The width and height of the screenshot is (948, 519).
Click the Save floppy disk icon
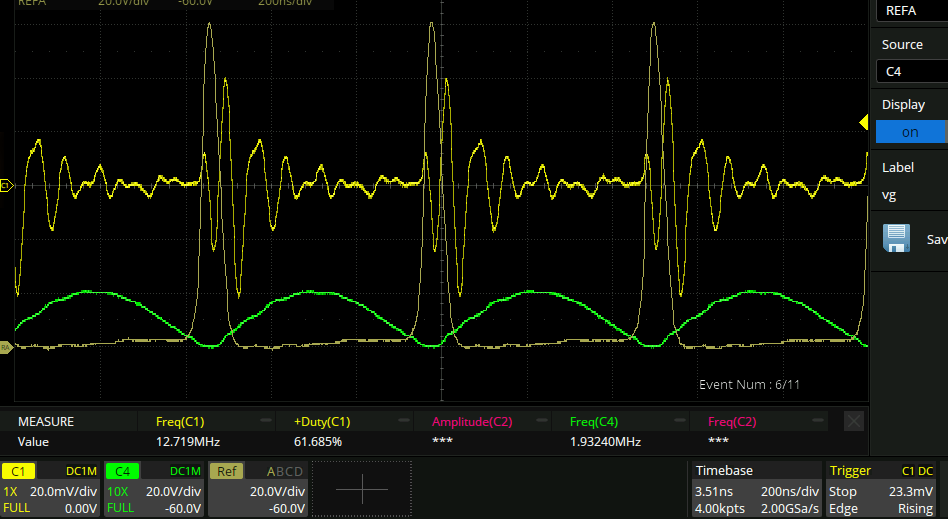895,238
